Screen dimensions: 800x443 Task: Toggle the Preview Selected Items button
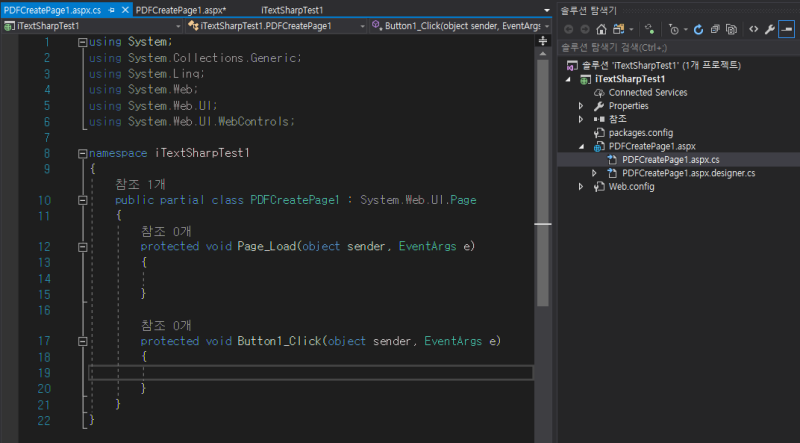click(x=787, y=28)
